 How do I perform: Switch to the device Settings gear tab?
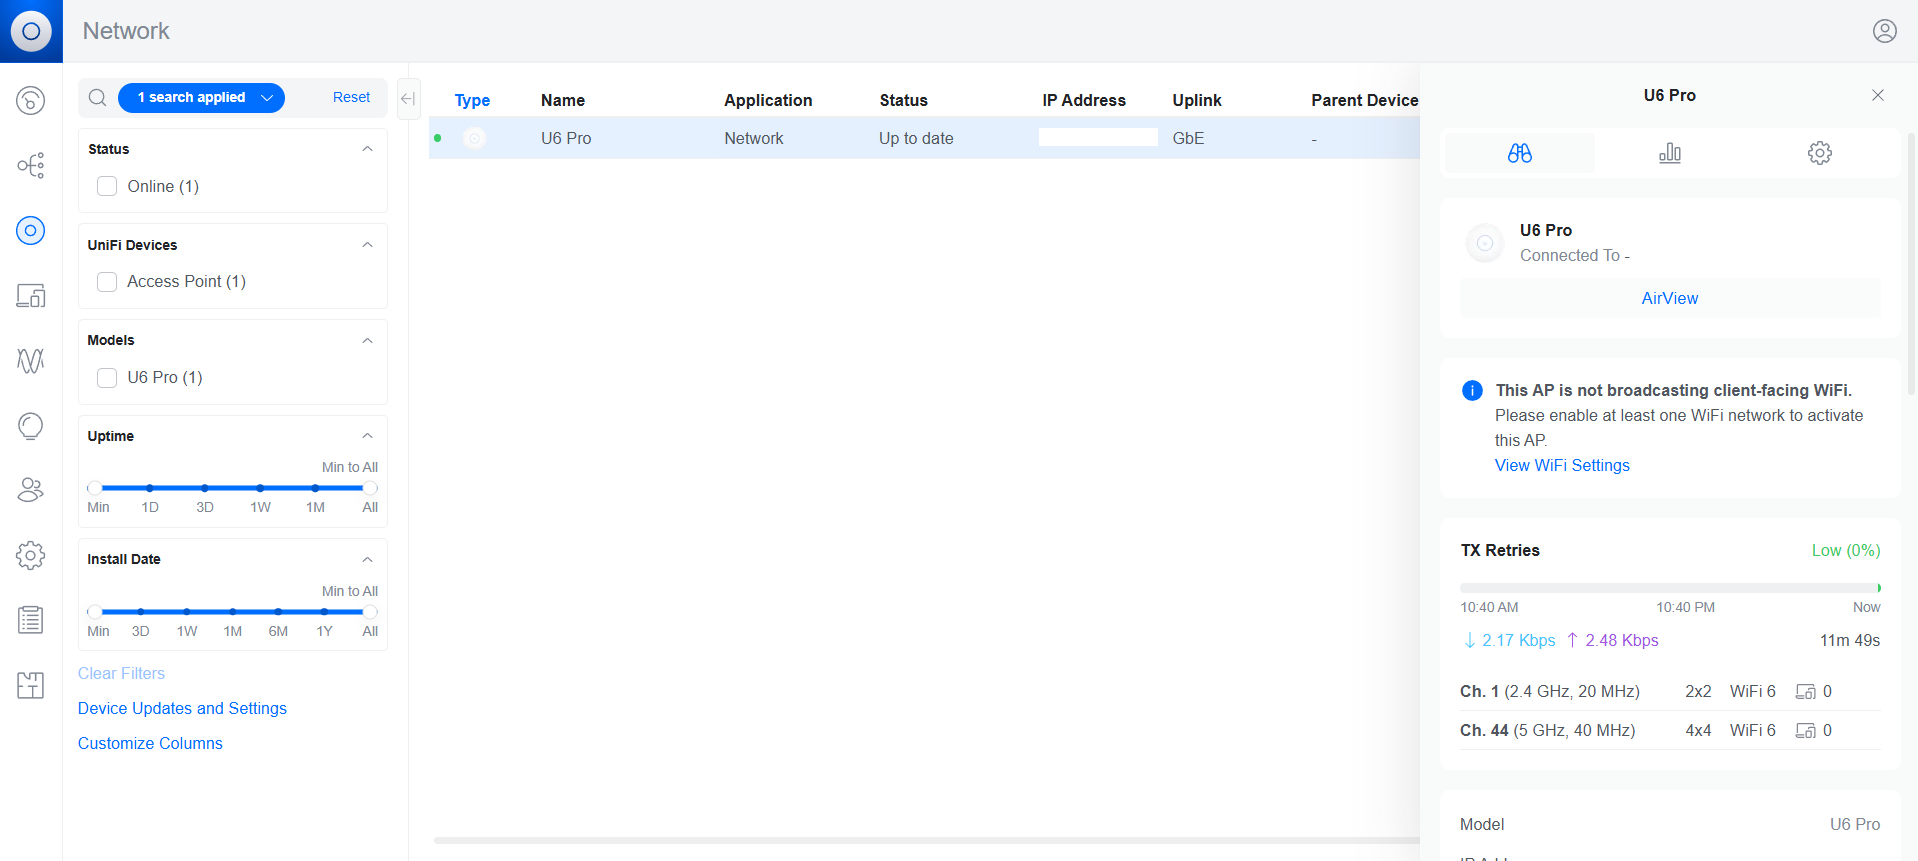pos(1820,153)
